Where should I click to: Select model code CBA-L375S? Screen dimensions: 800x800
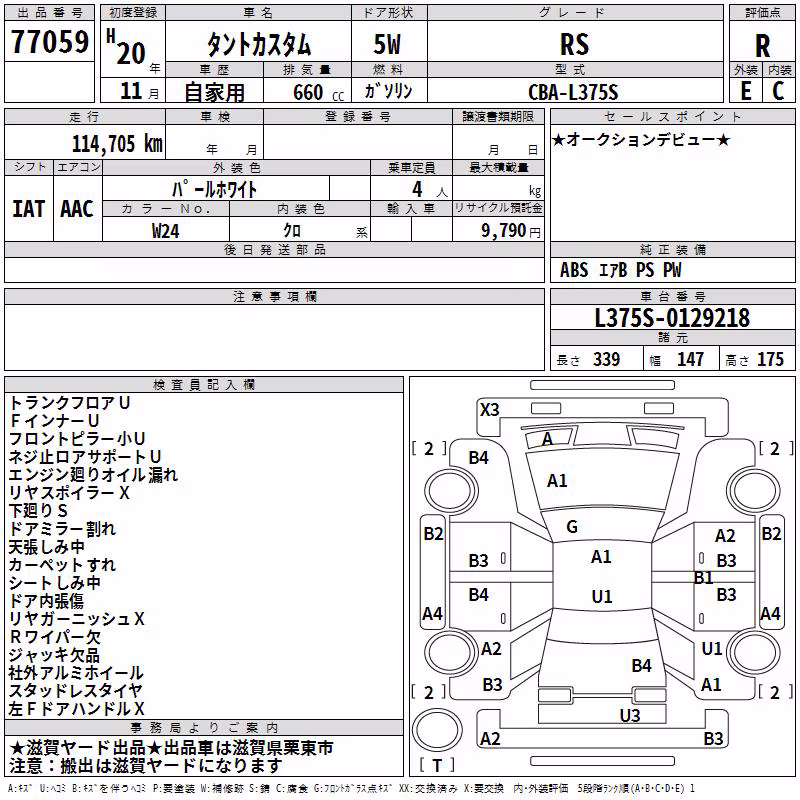tap(573, 92)
